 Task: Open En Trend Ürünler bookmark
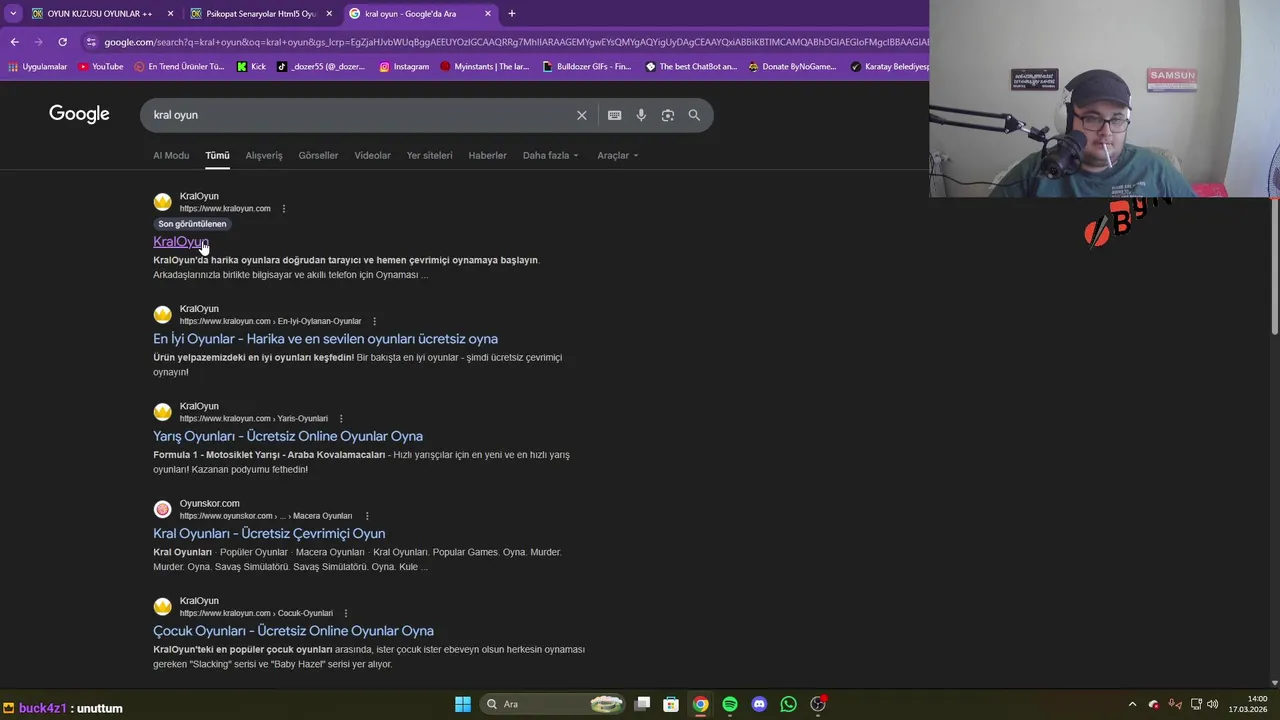tap(178, 67)
